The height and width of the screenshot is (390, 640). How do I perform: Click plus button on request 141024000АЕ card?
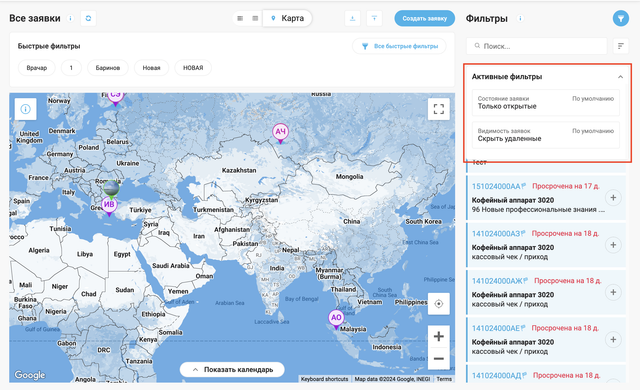point(613,340)
